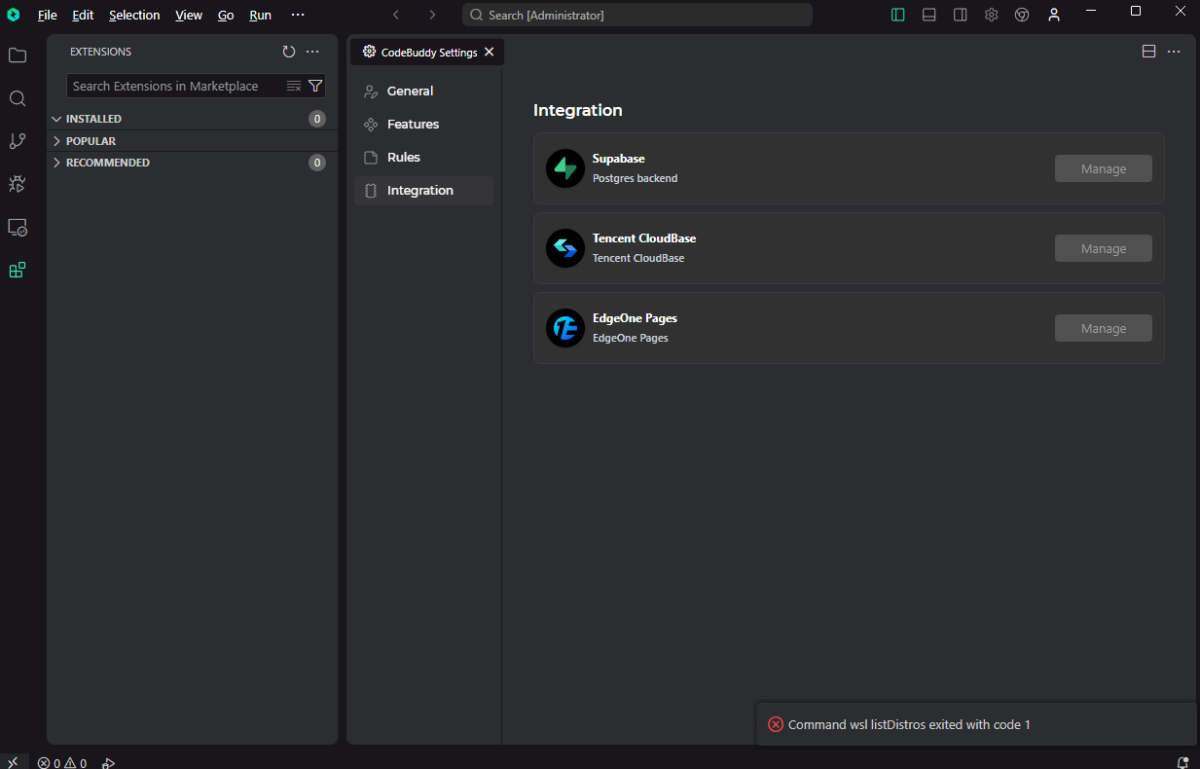Show errors and warnings in status bar
This screenshot has height=769, width=1200.
click(62, 763)
